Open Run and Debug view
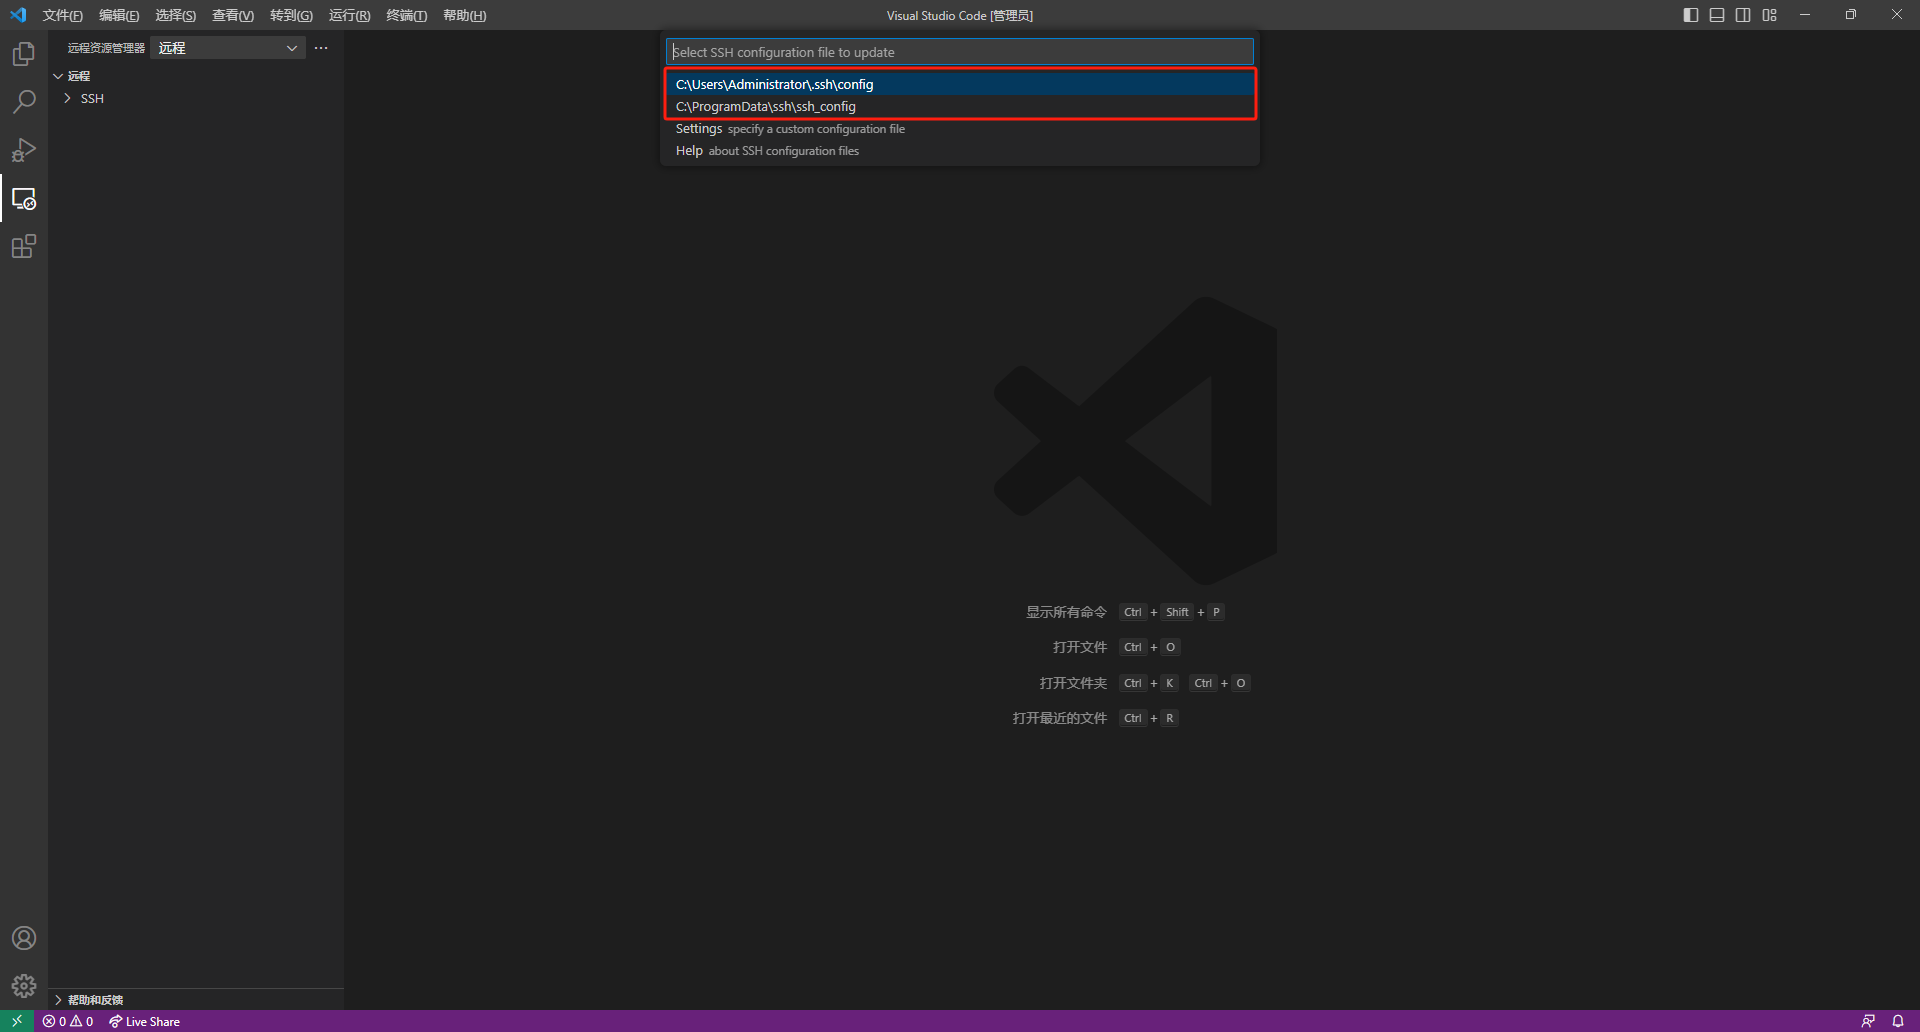Viewport: 1920px width, 1032px height. [24, 150]
